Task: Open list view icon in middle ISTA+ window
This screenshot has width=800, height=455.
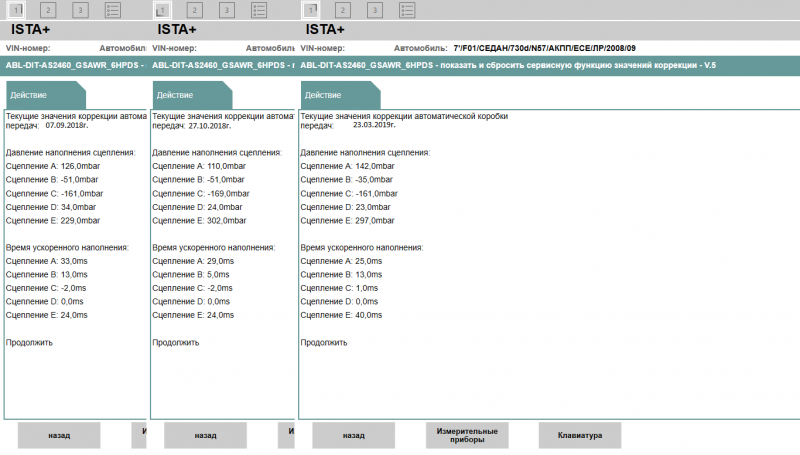Action: pos(259,10)
